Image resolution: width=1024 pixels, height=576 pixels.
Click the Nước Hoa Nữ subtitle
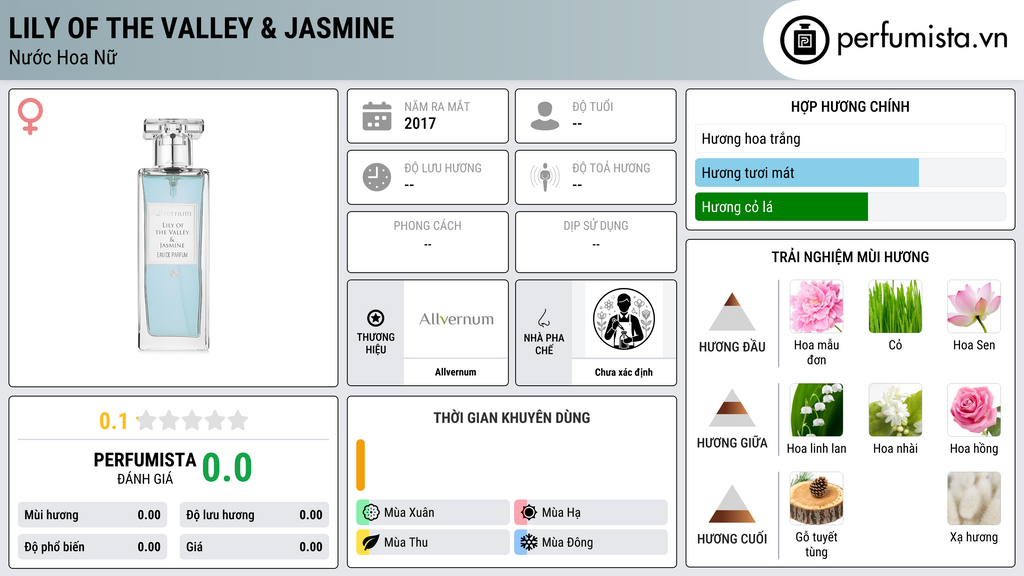click(x=63, y=57)
